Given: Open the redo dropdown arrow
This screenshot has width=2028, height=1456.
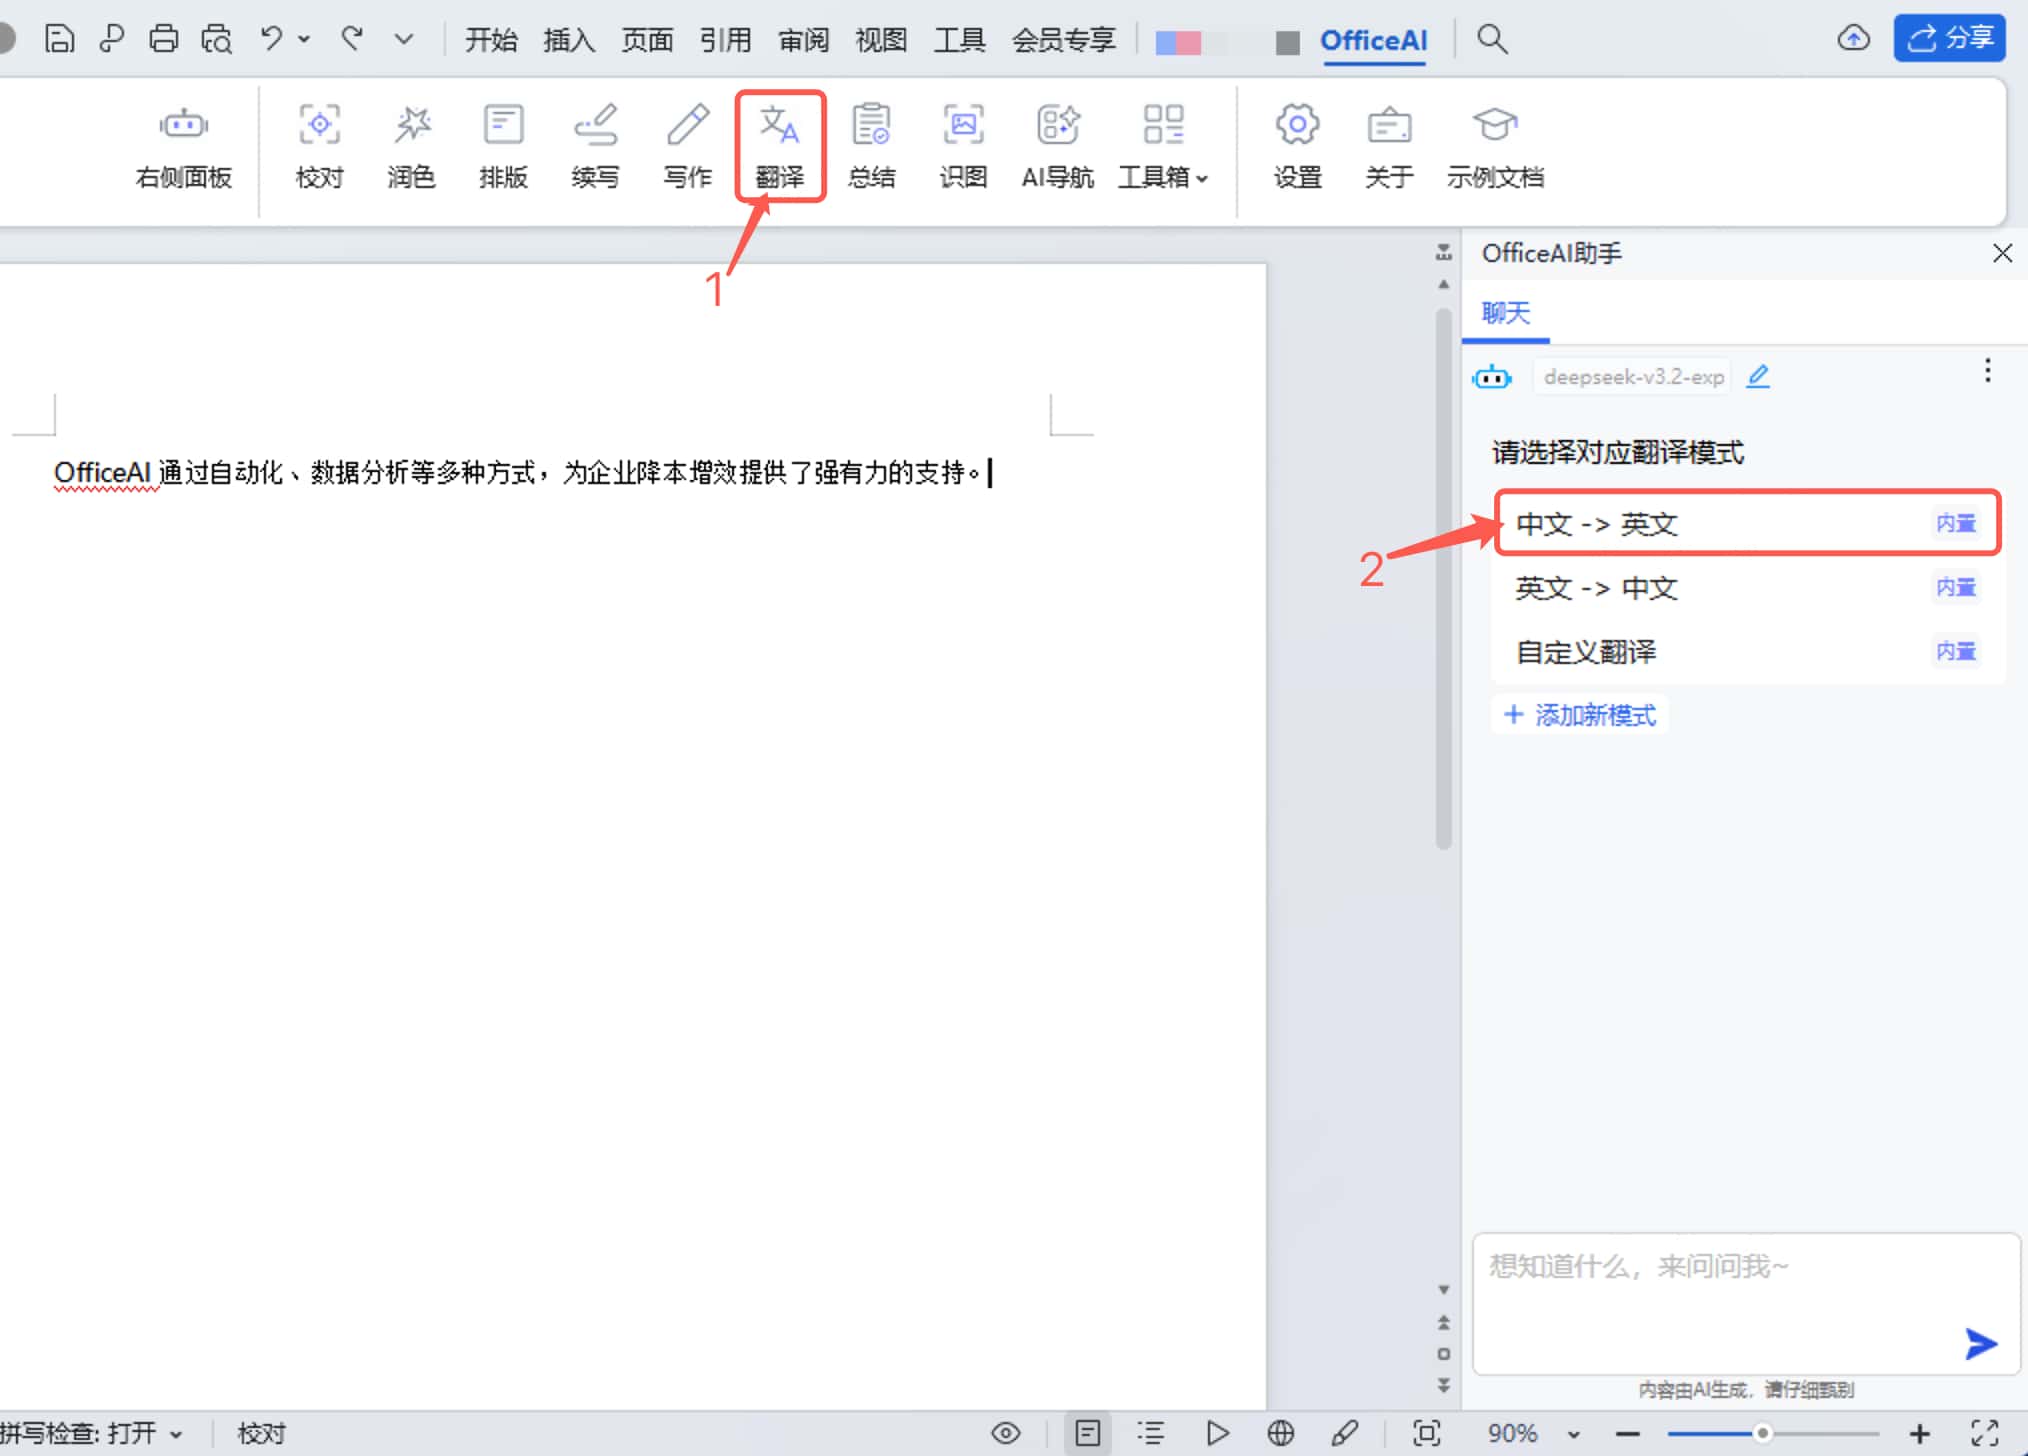Looking at the screenshot, I should (403, 39).
